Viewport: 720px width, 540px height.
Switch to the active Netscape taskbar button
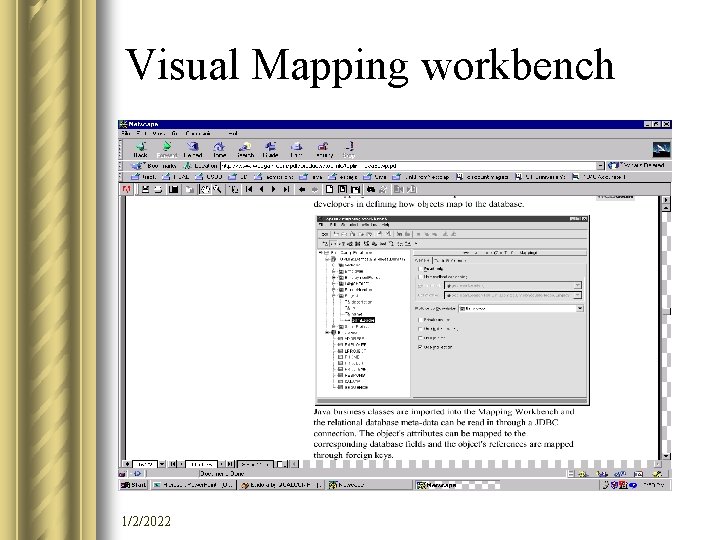coord(457,485)
